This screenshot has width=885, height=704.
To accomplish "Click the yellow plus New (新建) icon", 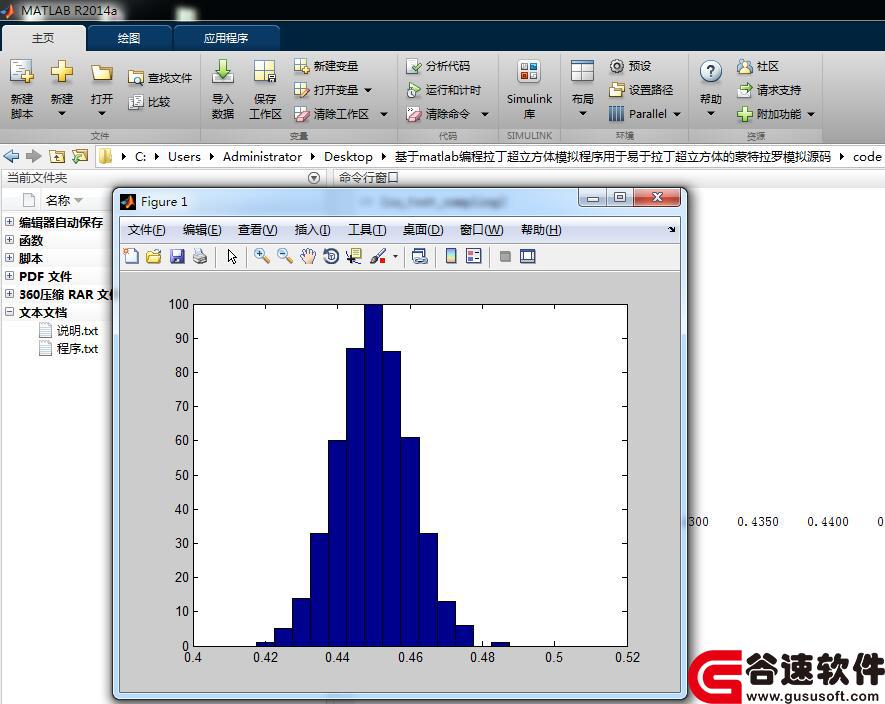I will point(62,72).
